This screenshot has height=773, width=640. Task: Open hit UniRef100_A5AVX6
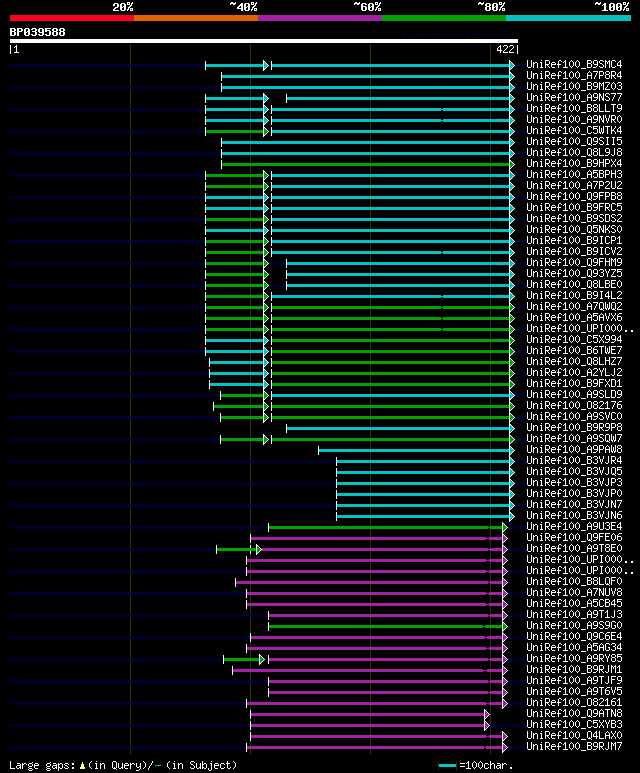(x=574, y=317)
